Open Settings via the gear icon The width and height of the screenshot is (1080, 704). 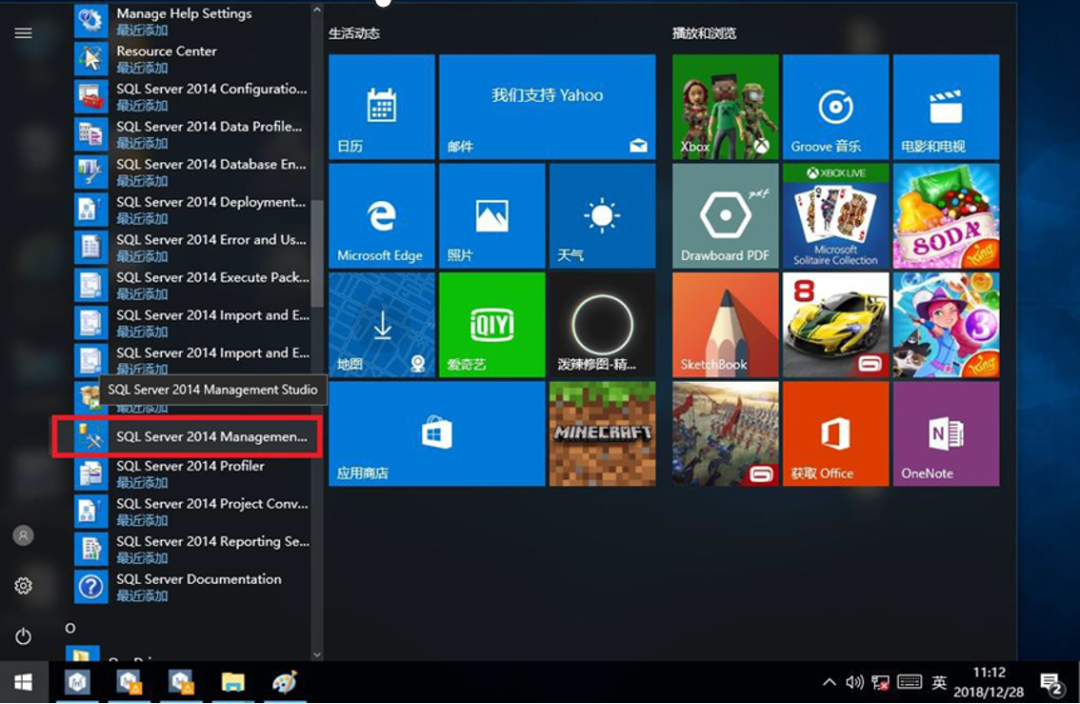(x=23, y=586)
